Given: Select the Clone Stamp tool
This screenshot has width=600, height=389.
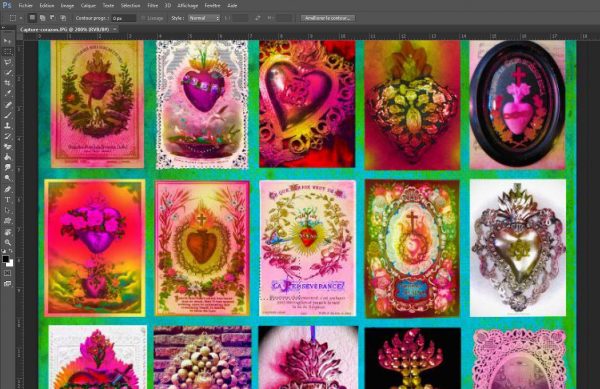Looking at the screenshot, I should click(7, 125).
